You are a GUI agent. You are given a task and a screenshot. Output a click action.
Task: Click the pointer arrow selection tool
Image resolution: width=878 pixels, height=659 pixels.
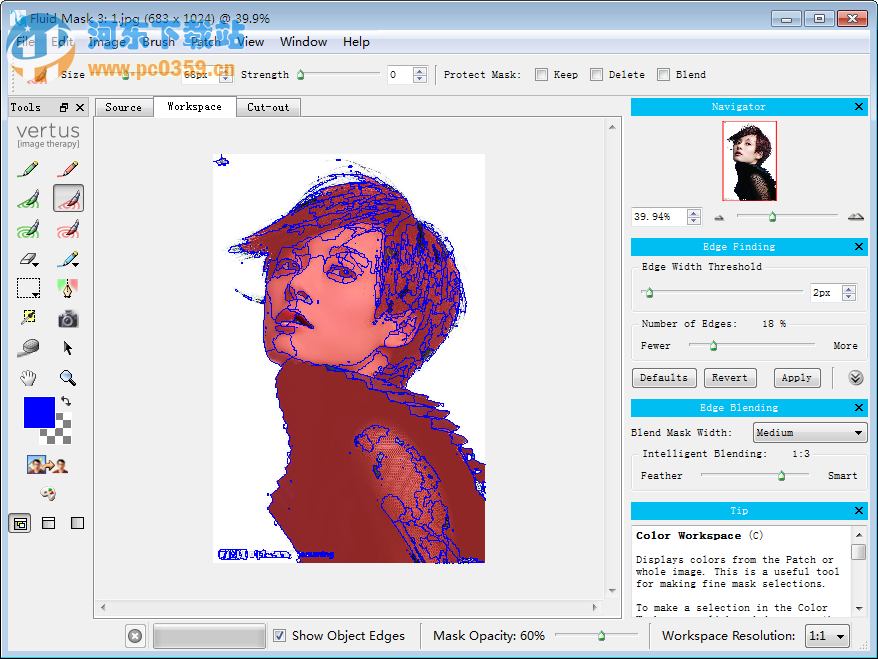pyautogui.click(x=68, y=348)
